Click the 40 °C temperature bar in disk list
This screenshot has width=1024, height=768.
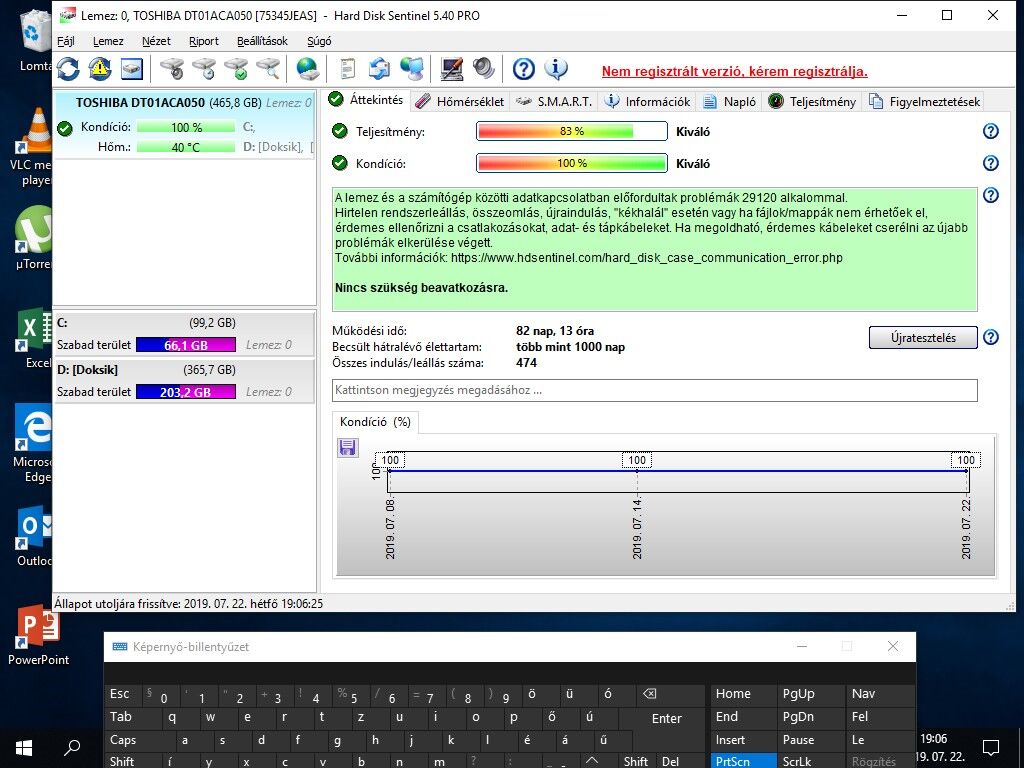(185, 147)
